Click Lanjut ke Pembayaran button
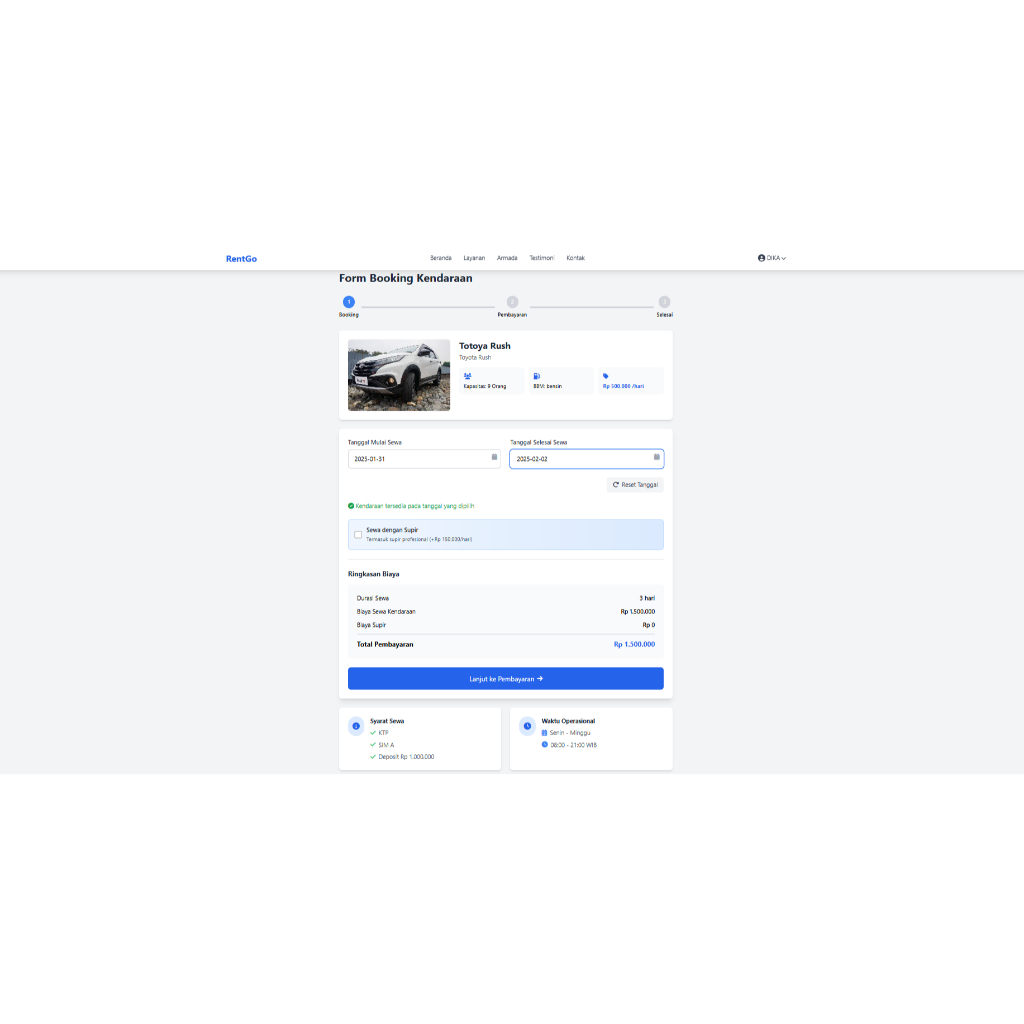Image resolution: width=1024 pixels, height=1024 pixels. click(x=505, y=678)
